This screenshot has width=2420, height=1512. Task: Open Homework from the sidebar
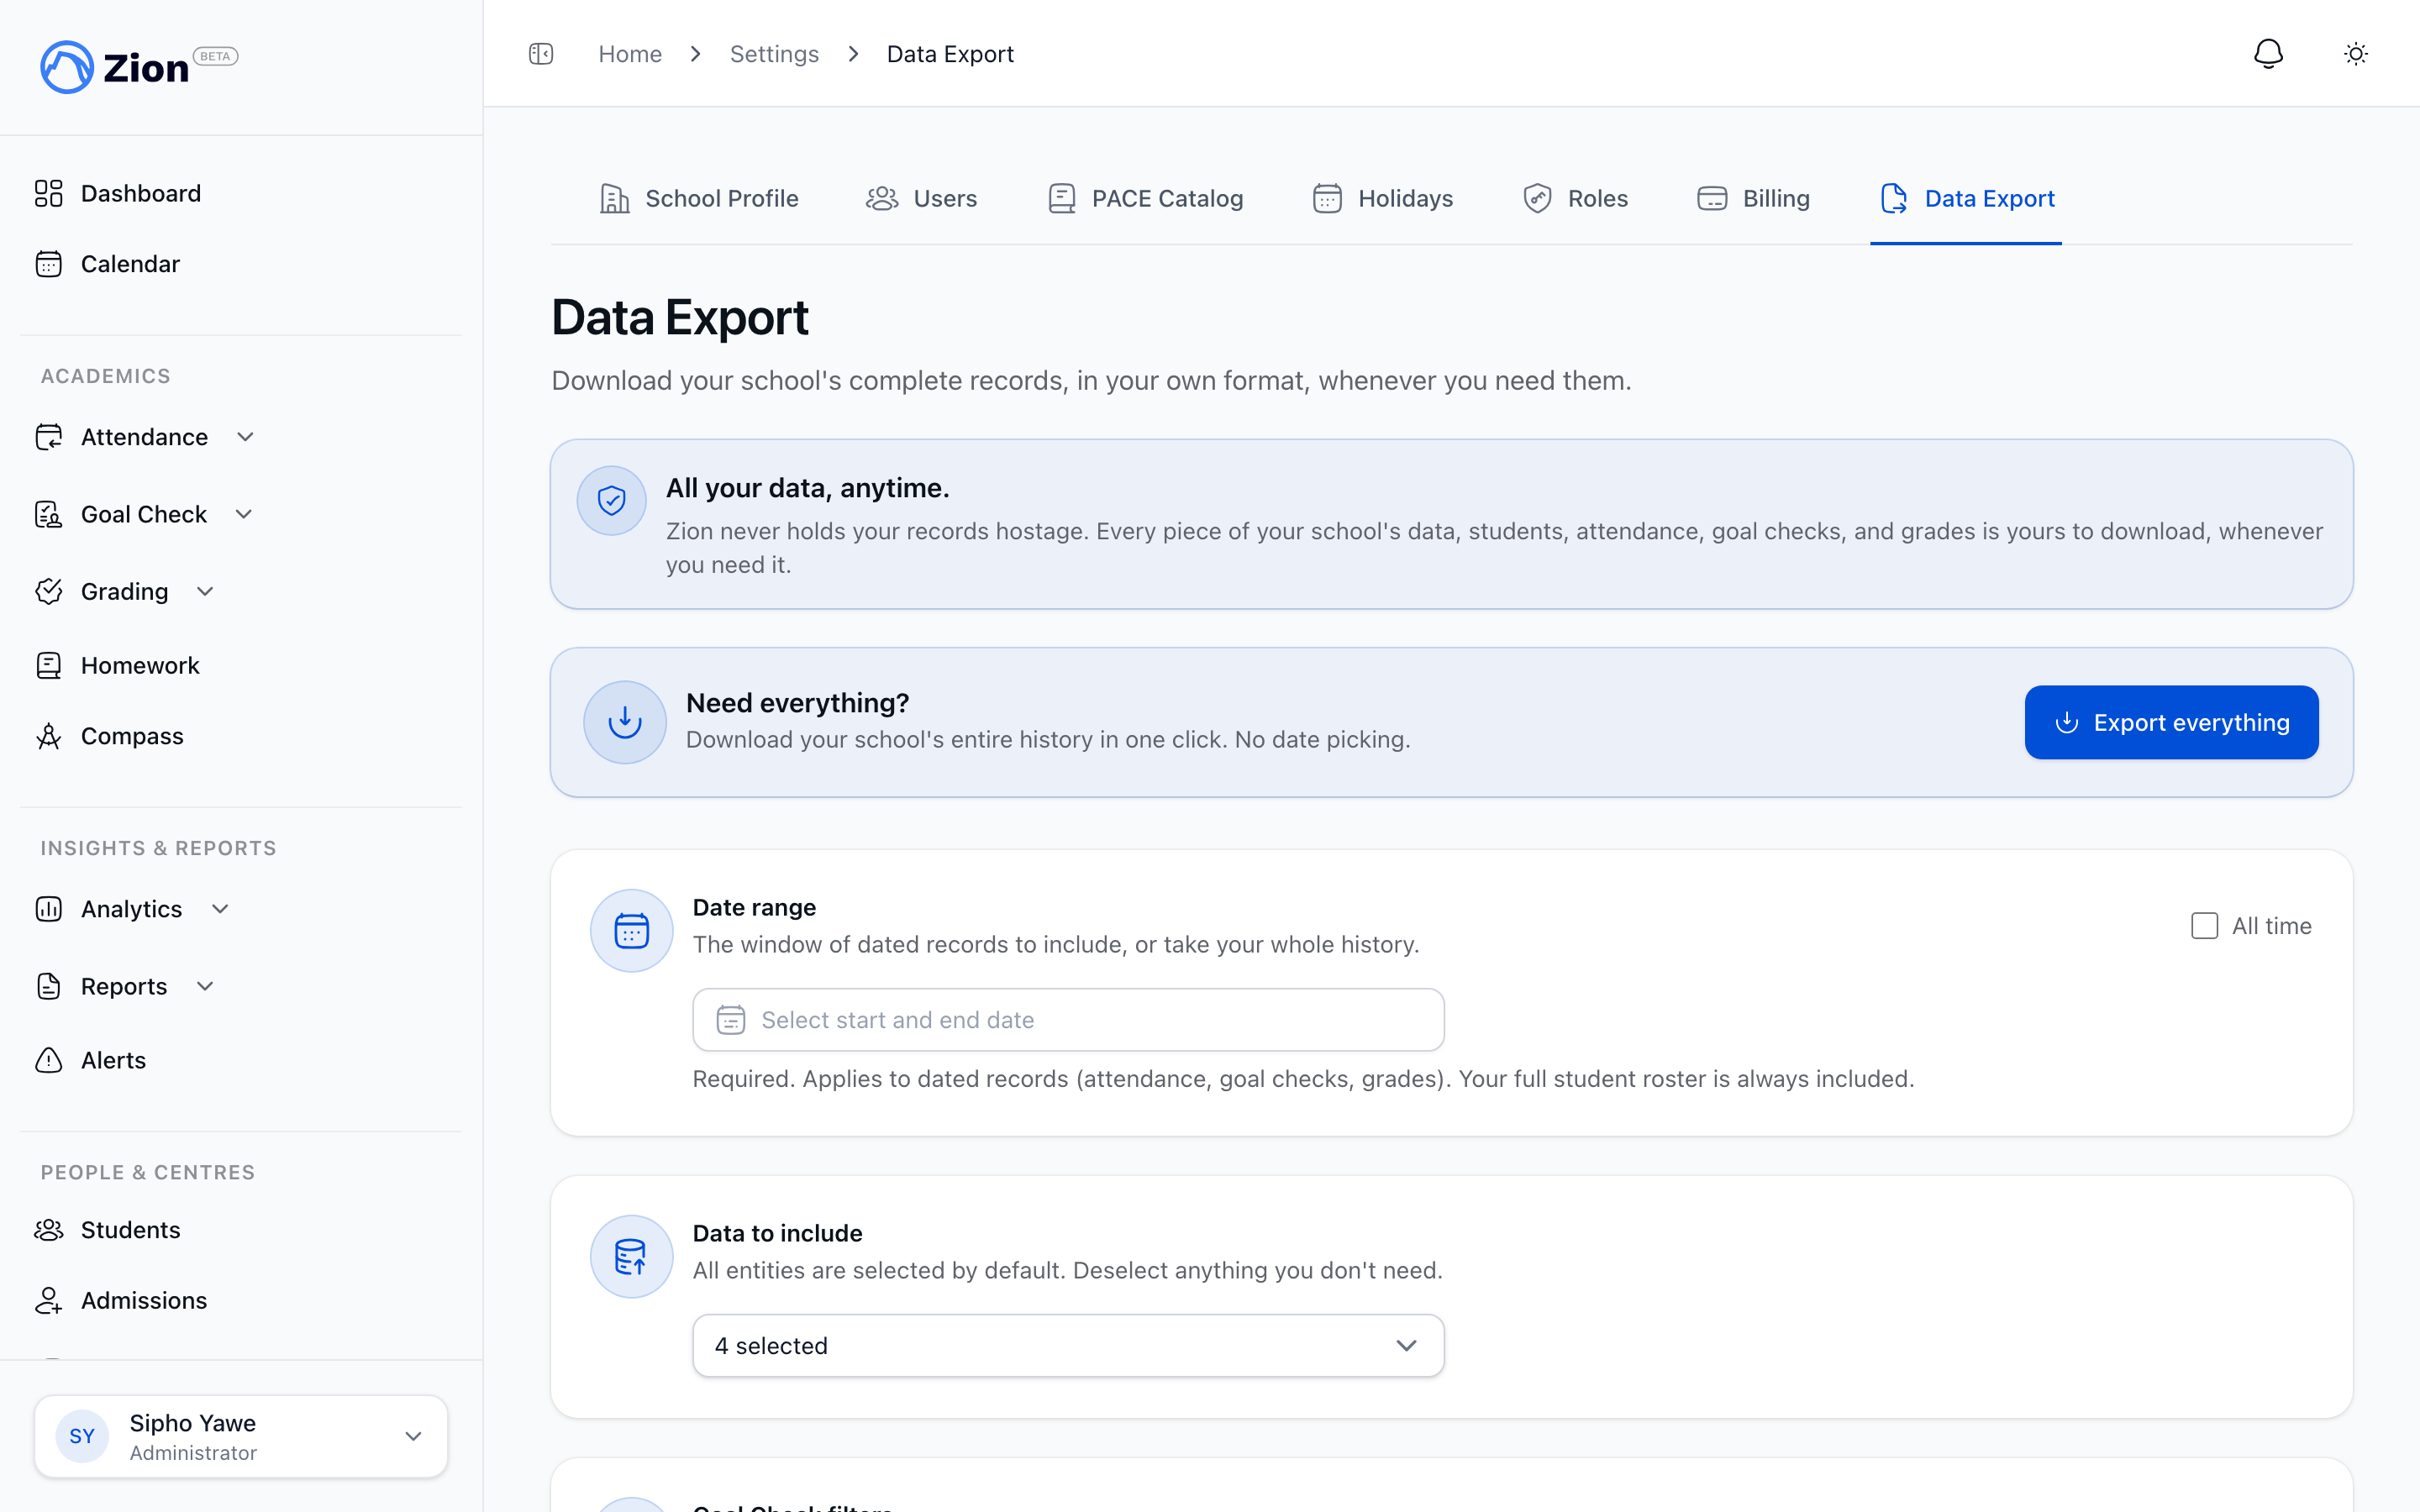pyautogui.click(x=140, y=665)
